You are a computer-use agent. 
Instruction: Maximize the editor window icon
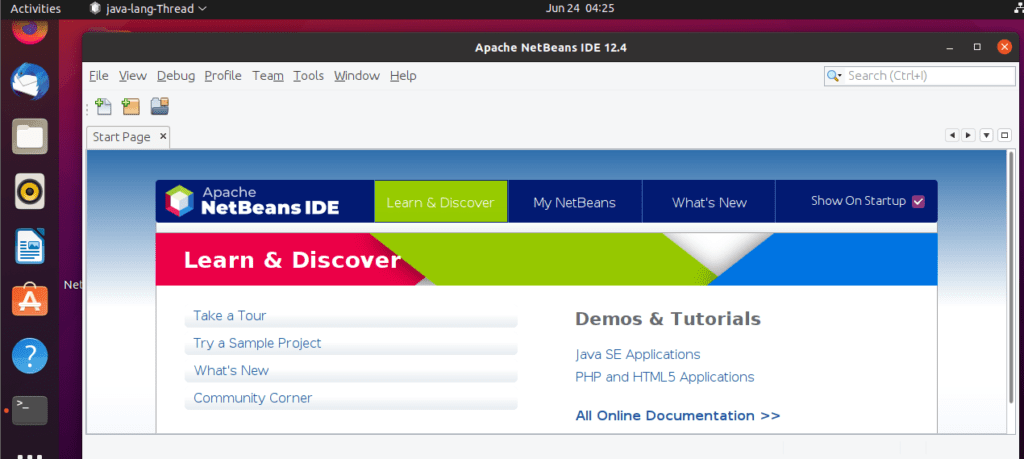pyautogui.click(x=1004, y=135)
